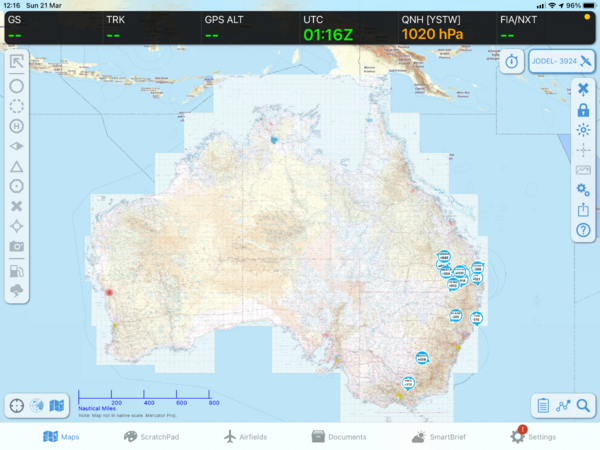Show fuel pump locations on map
Screen dimensions: 600x450
click(17, 270)
